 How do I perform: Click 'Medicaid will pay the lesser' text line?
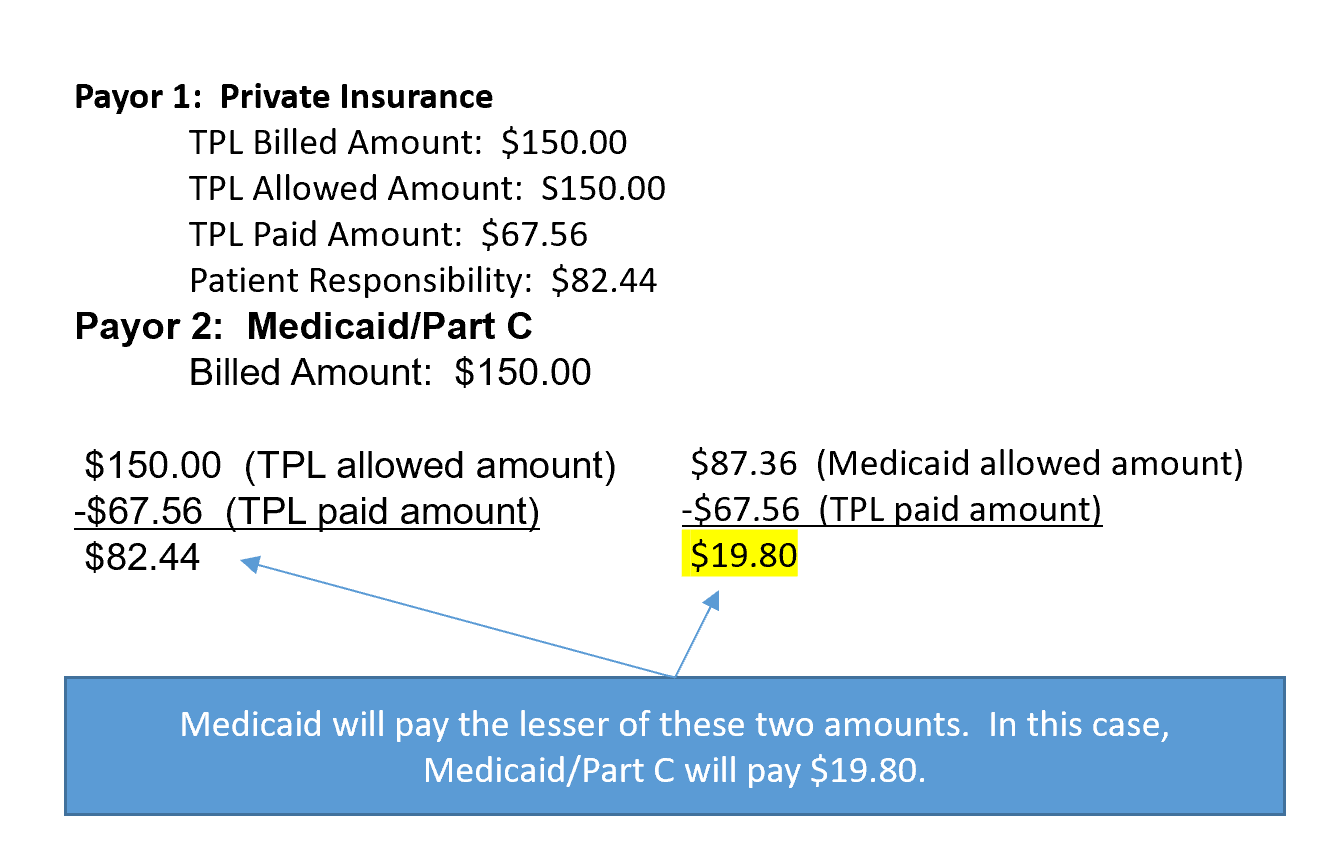[675, 725]
